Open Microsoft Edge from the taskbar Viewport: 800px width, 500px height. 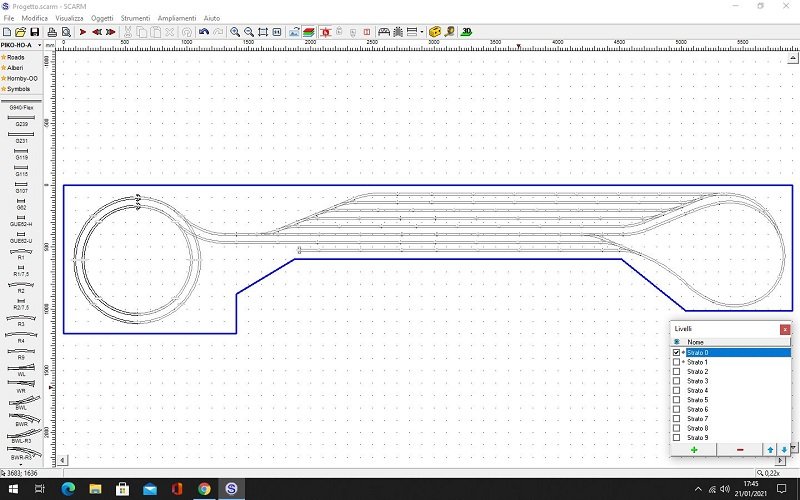pos(68,489)
